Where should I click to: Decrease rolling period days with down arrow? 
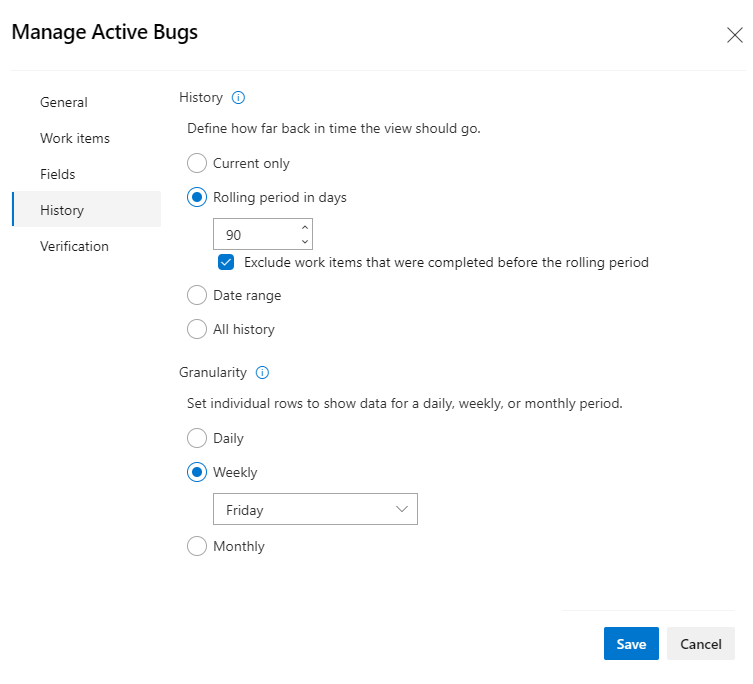(x=305, y=242)
